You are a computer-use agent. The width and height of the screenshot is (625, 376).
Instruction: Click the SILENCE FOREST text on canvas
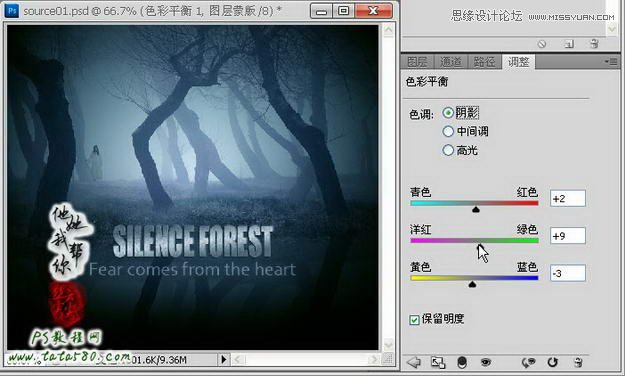tap(193, 242)
